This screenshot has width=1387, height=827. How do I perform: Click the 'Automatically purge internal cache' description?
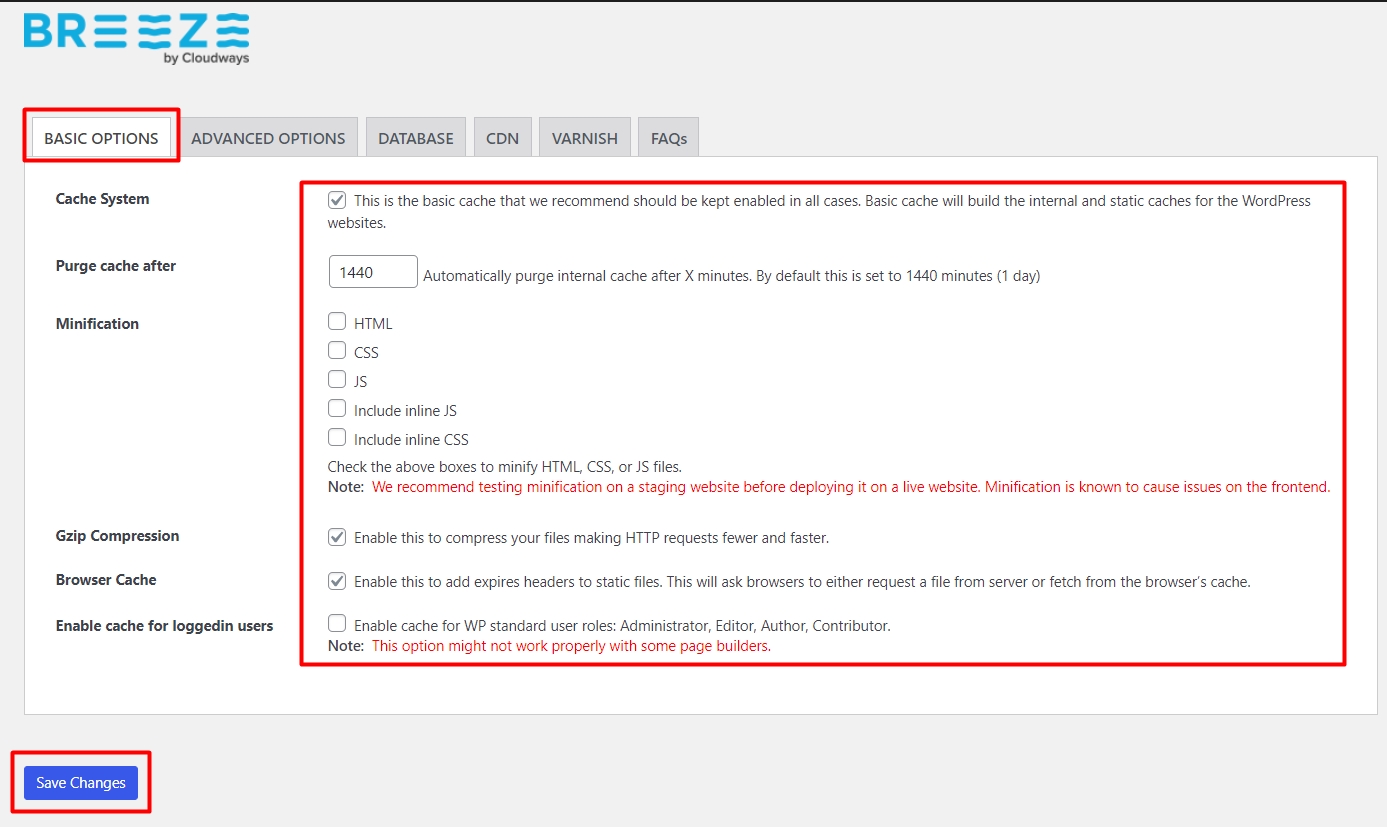click(x=732, y=276)
